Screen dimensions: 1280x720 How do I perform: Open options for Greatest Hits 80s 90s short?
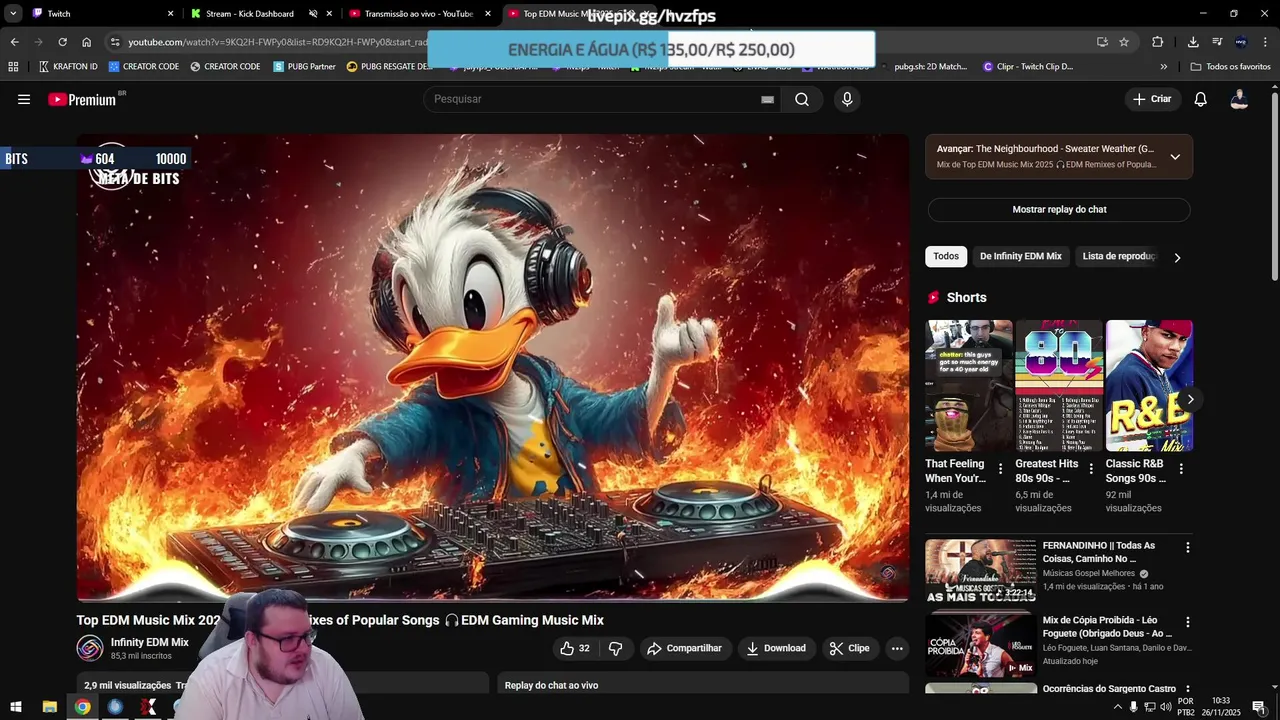(x=1090, y=468)
